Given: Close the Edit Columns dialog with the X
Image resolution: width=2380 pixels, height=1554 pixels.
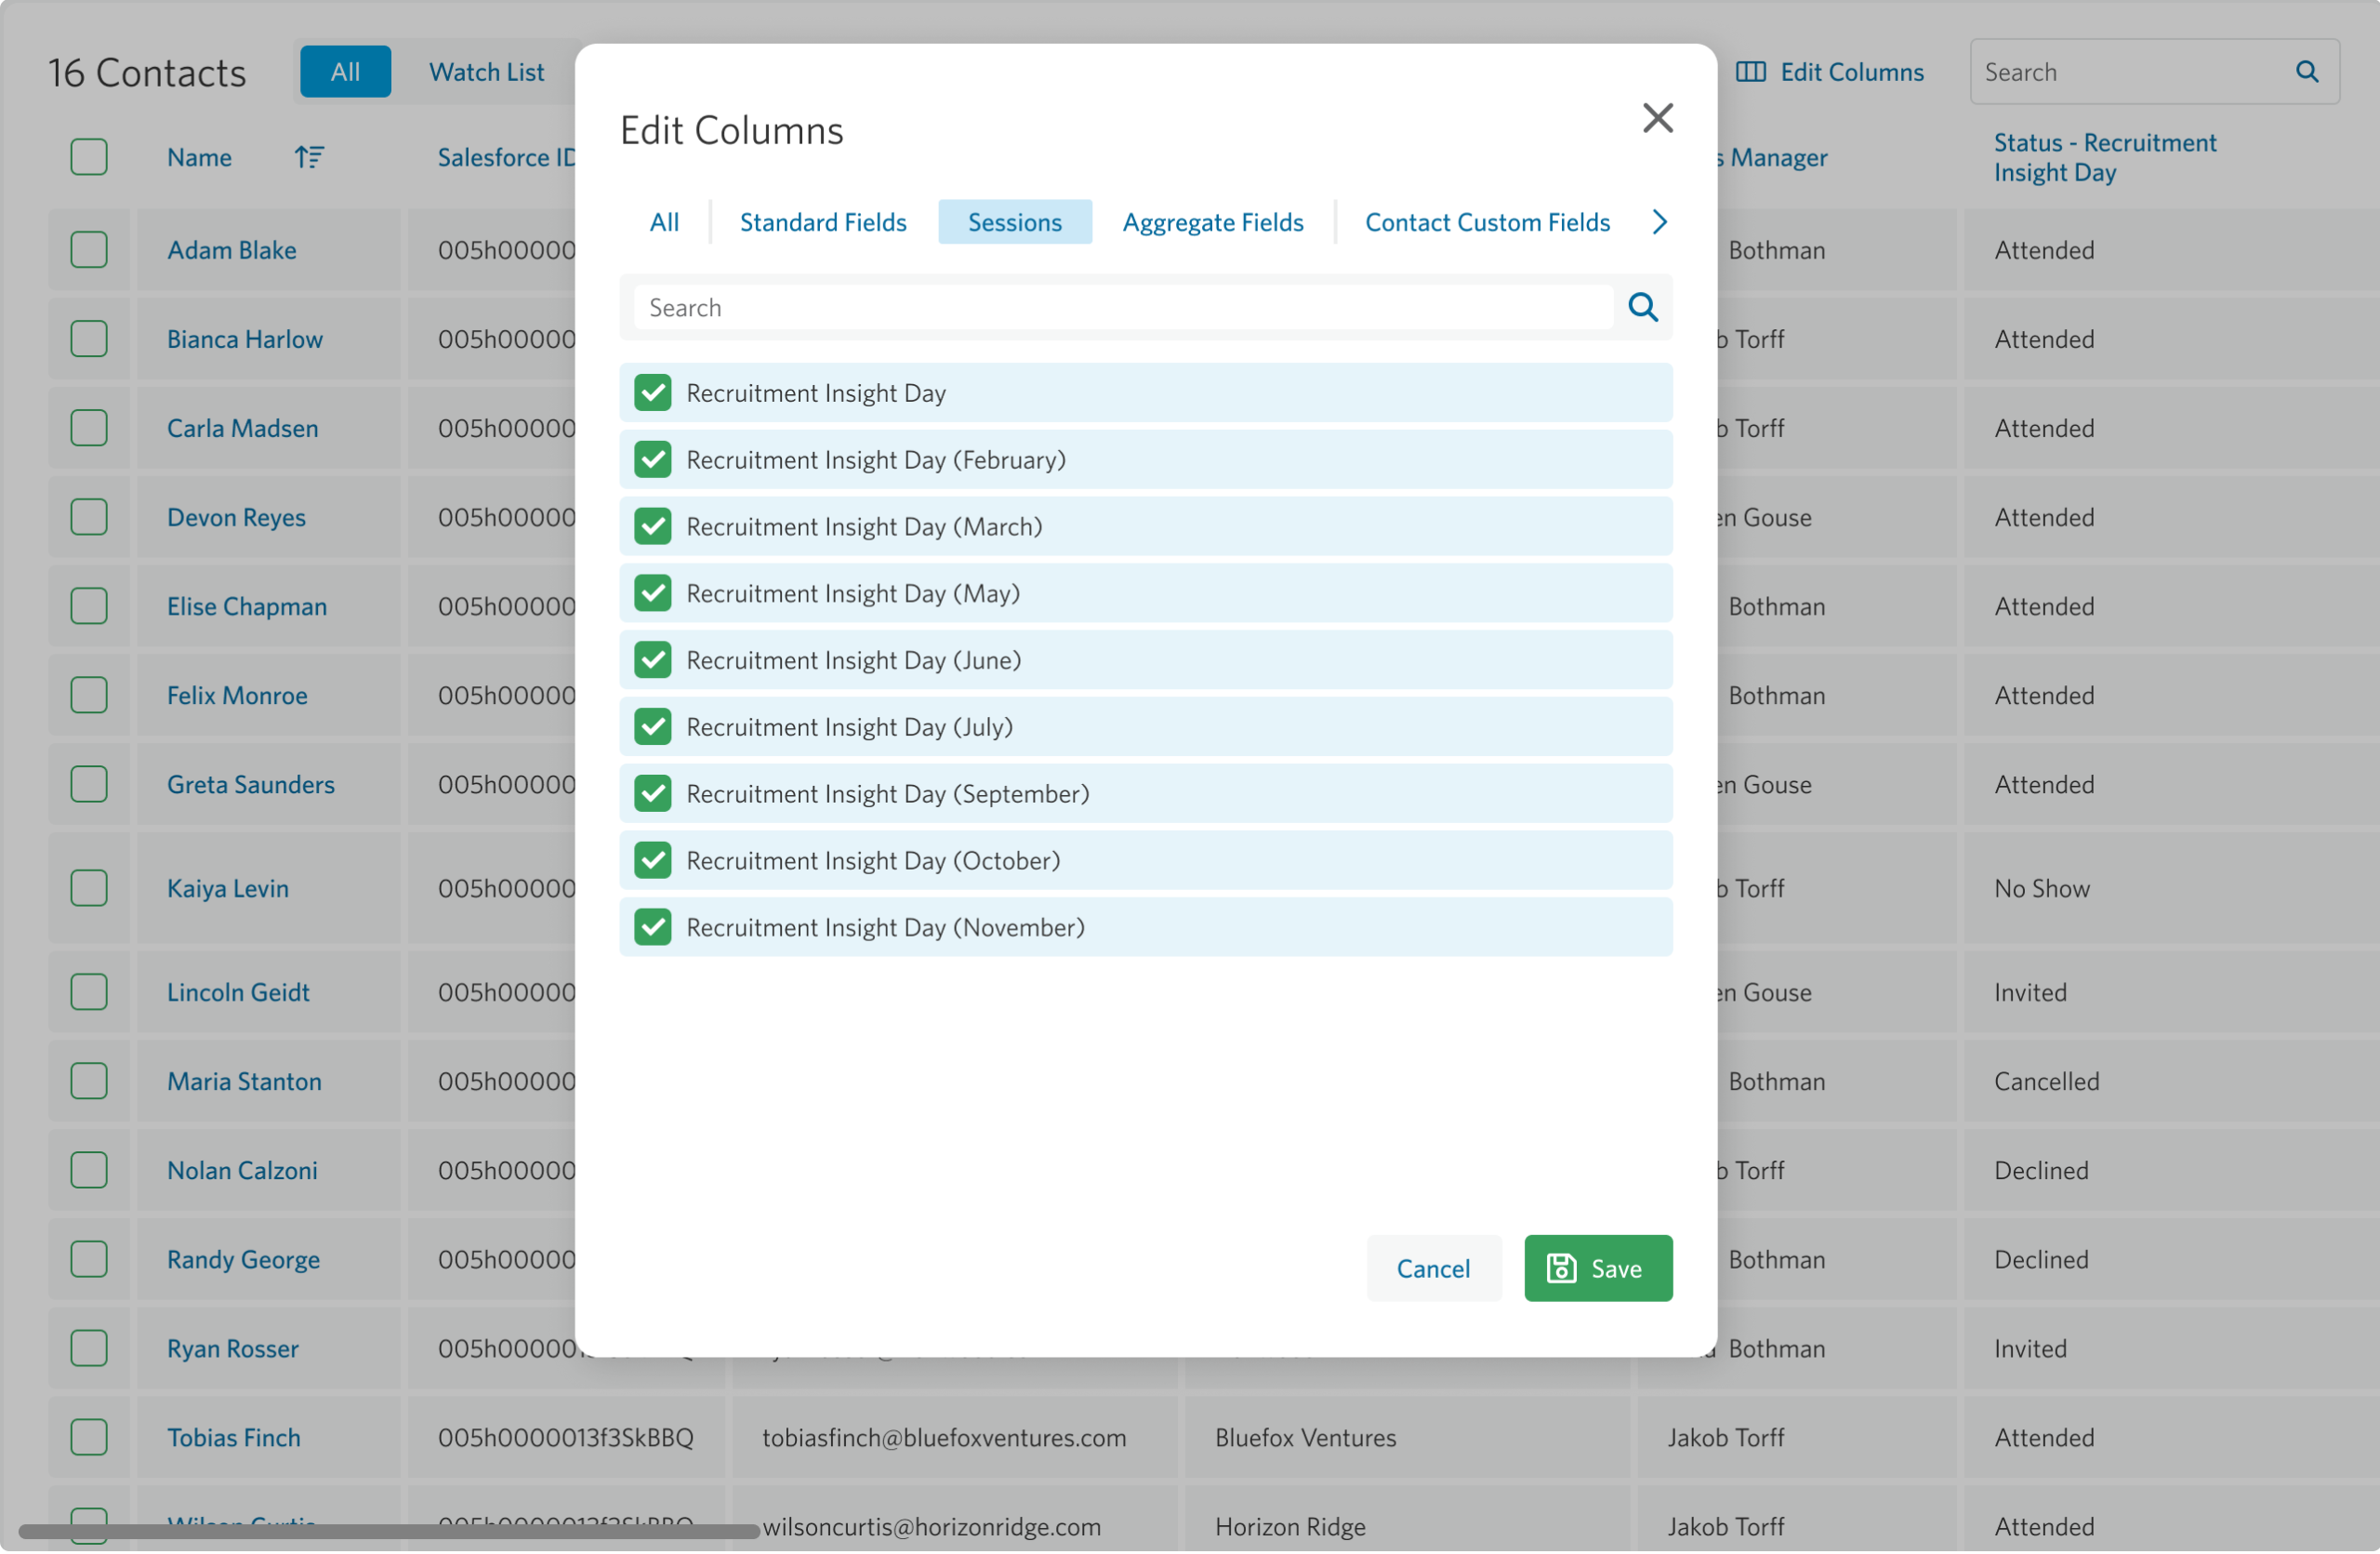Looking at the screenshot, I should point(1657,118).
